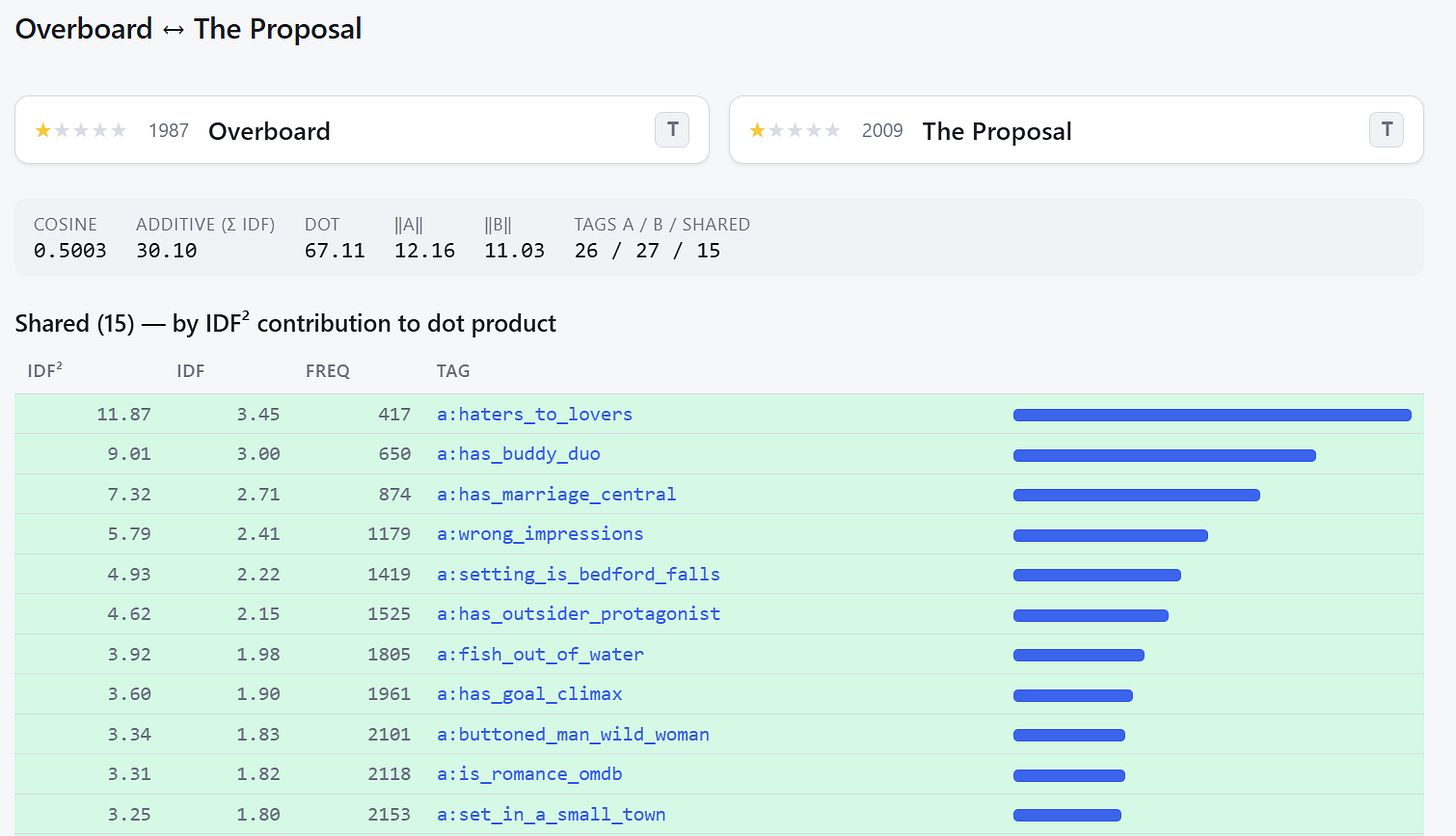Screen dimensions: 1456x836
Task: Click the blue bar for a:has_marriage_central
Action: [x=1136, y=495]
